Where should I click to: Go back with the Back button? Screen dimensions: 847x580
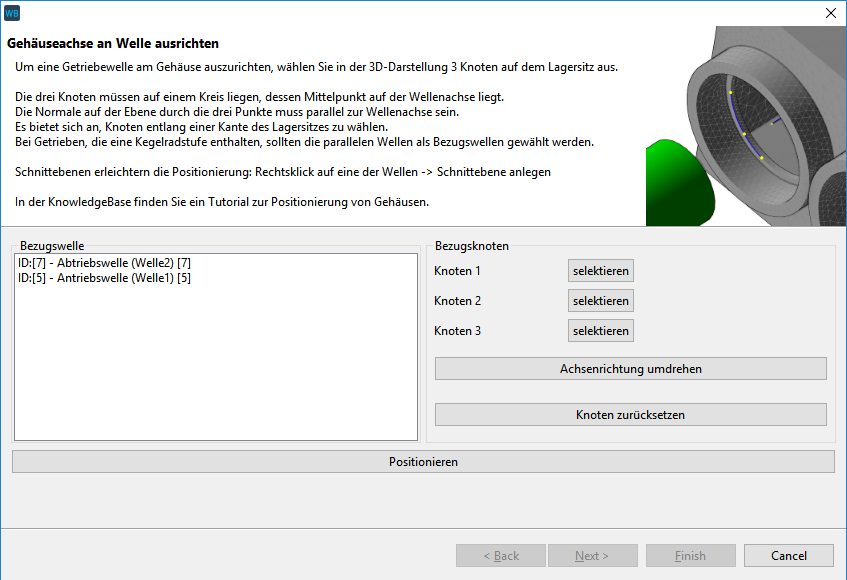(501, 556)
